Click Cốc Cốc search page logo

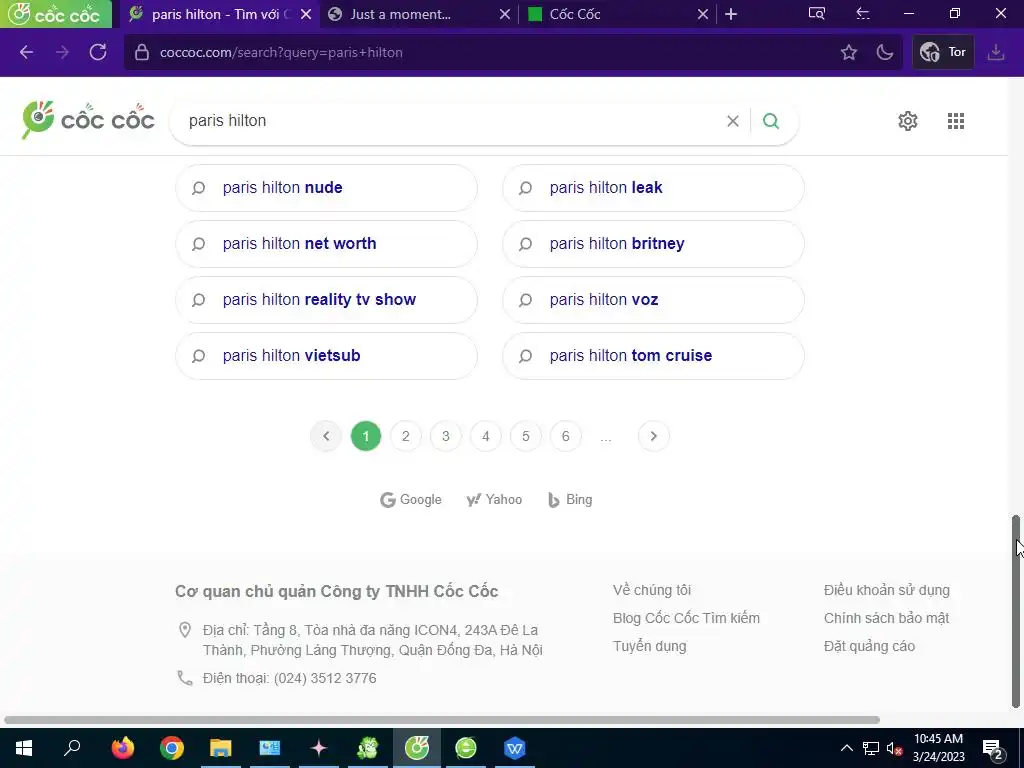88,120
